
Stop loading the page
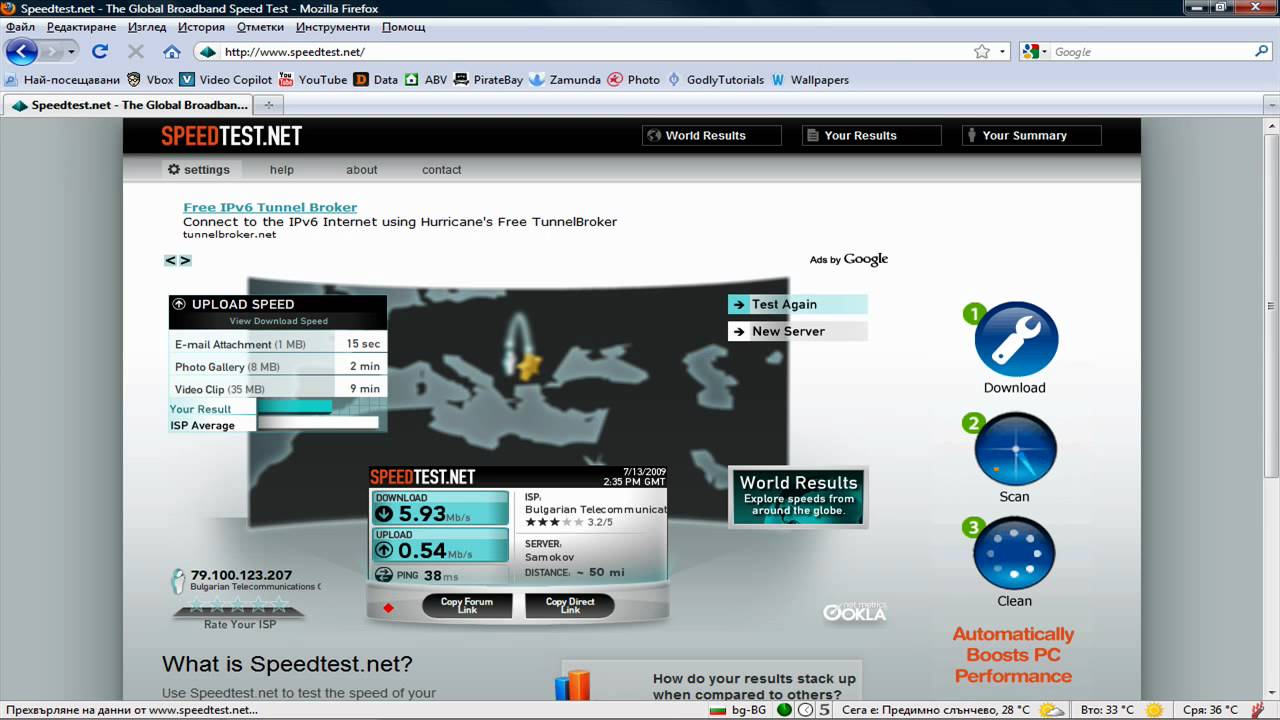[136, 51]
